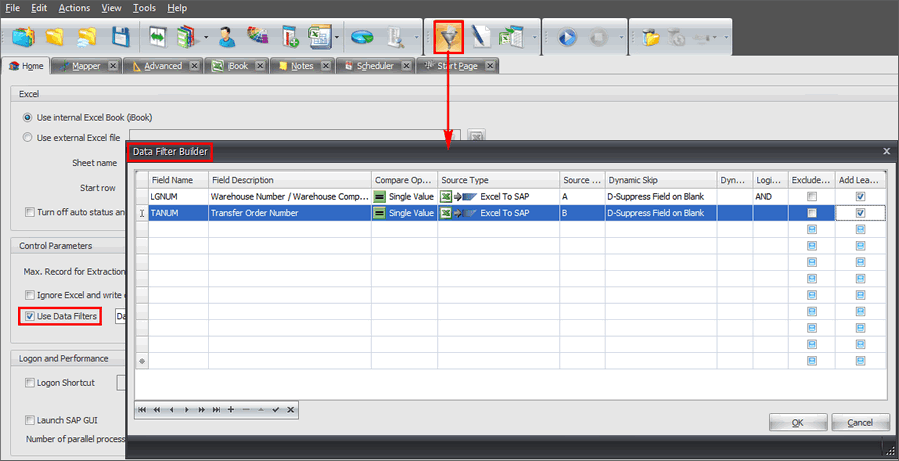
Task: Click the color palette toolbar icon
Action: 258,39
